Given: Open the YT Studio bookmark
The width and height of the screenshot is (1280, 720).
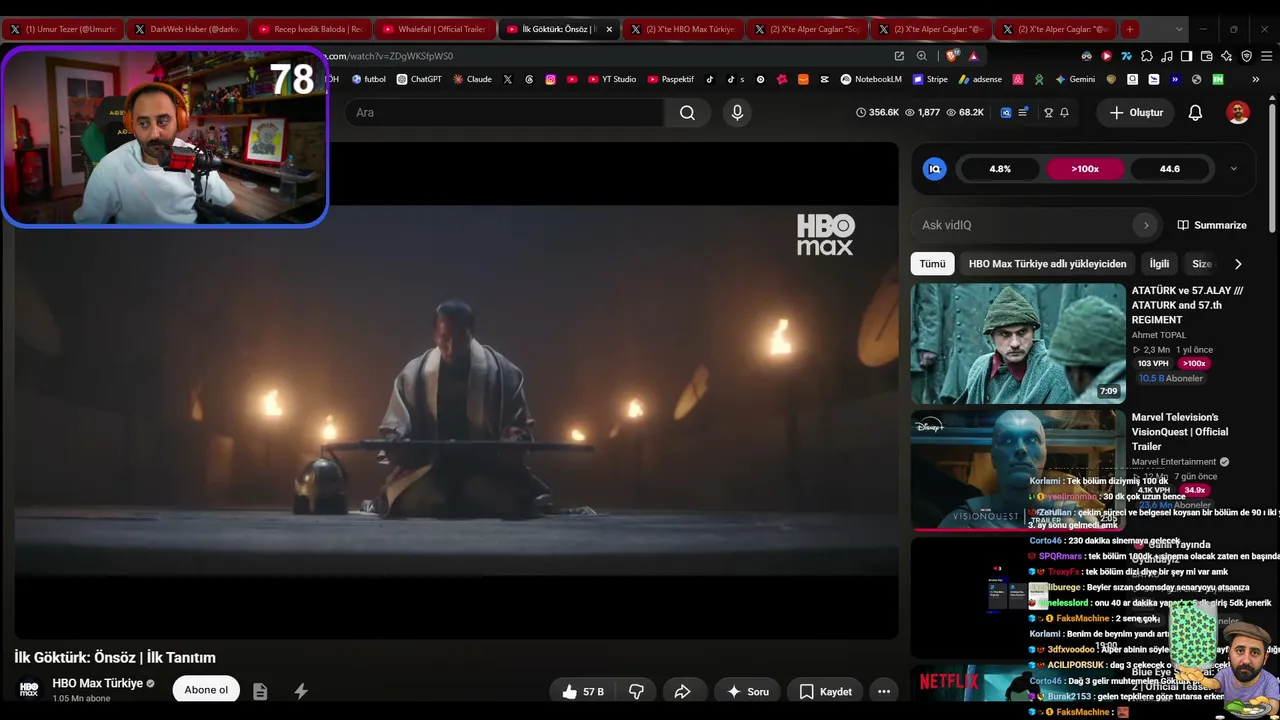Looking at the screenshot, I should tap(612, 79).
